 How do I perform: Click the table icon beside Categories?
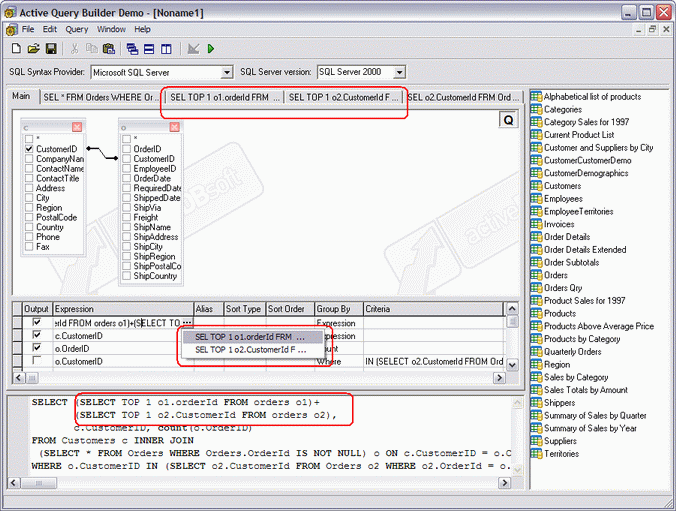(536, 109)
